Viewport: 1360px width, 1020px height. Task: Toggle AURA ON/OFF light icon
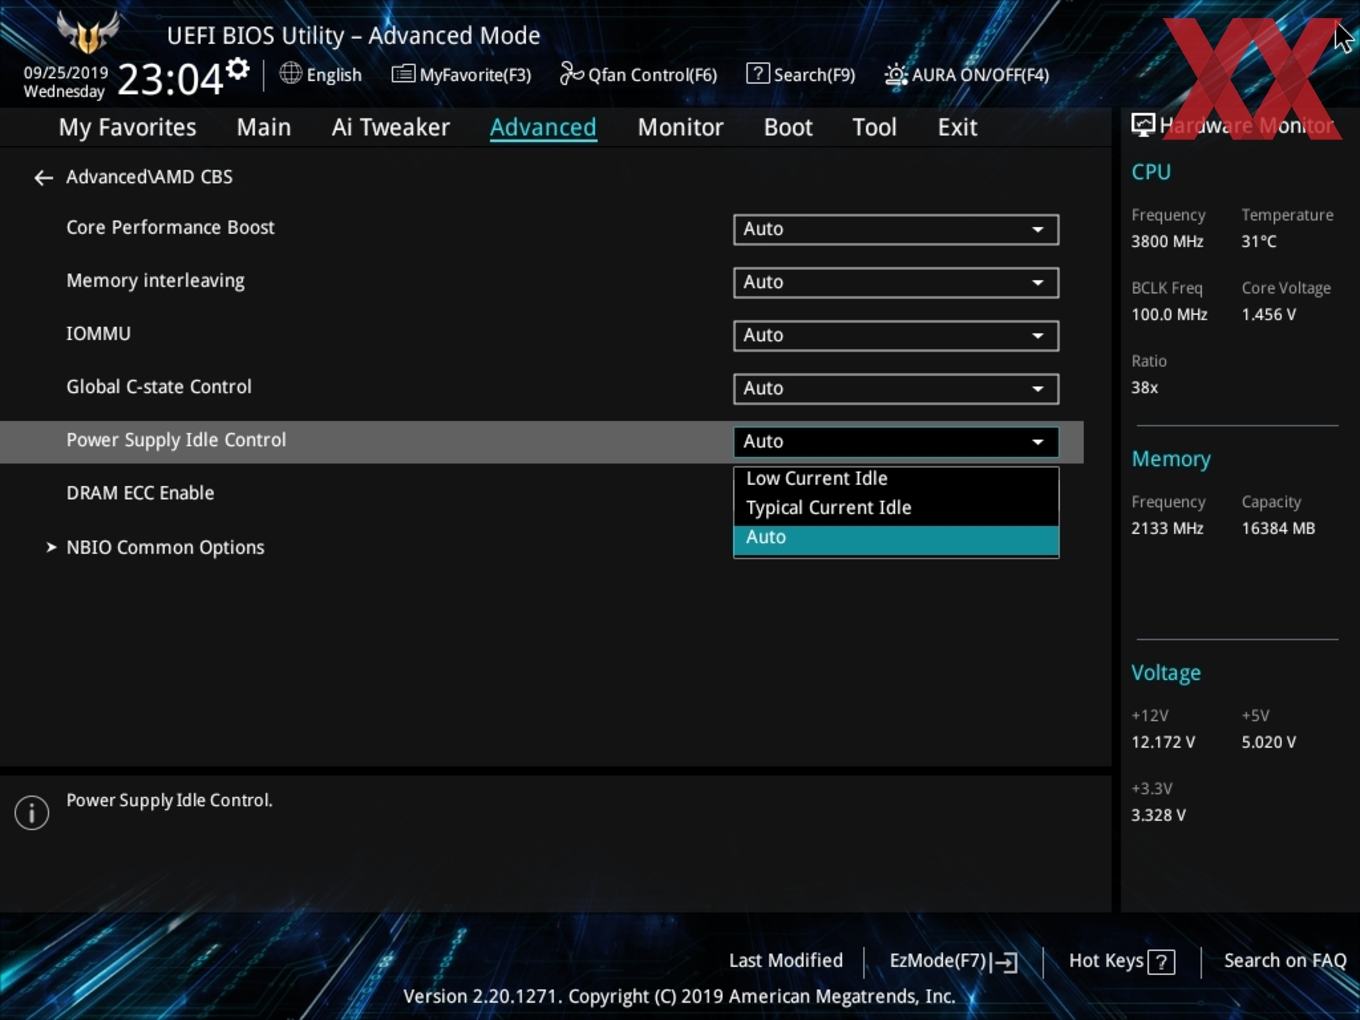tap(896, 74)
